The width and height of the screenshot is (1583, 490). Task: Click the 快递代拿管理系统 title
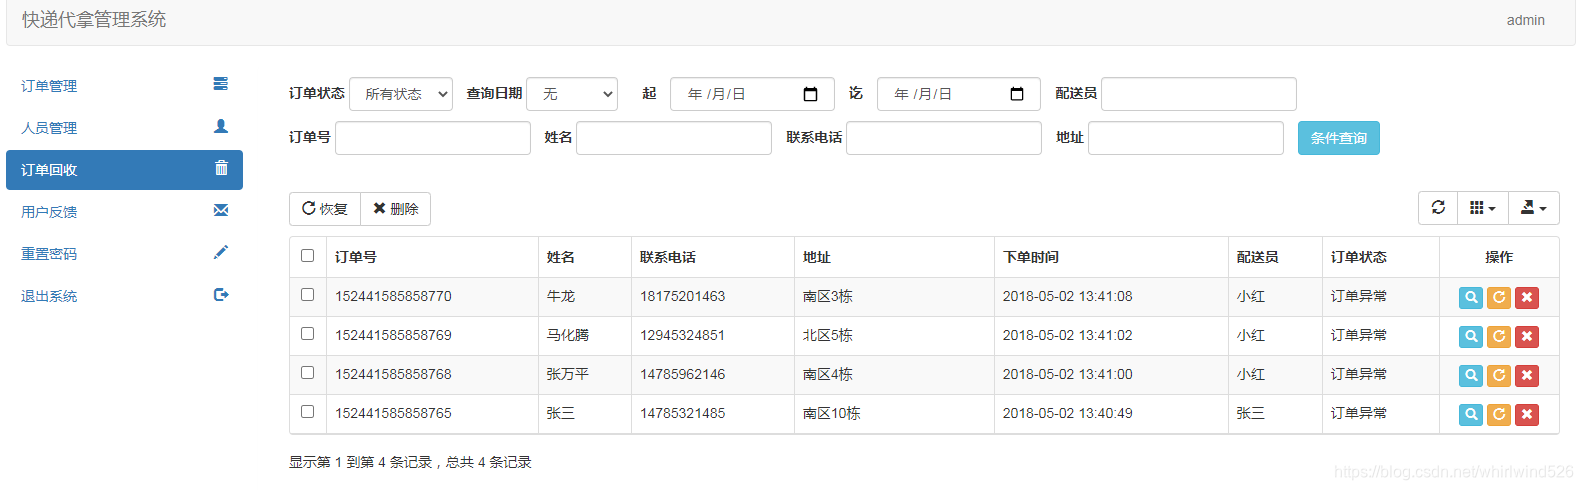(x=94, y=20)
